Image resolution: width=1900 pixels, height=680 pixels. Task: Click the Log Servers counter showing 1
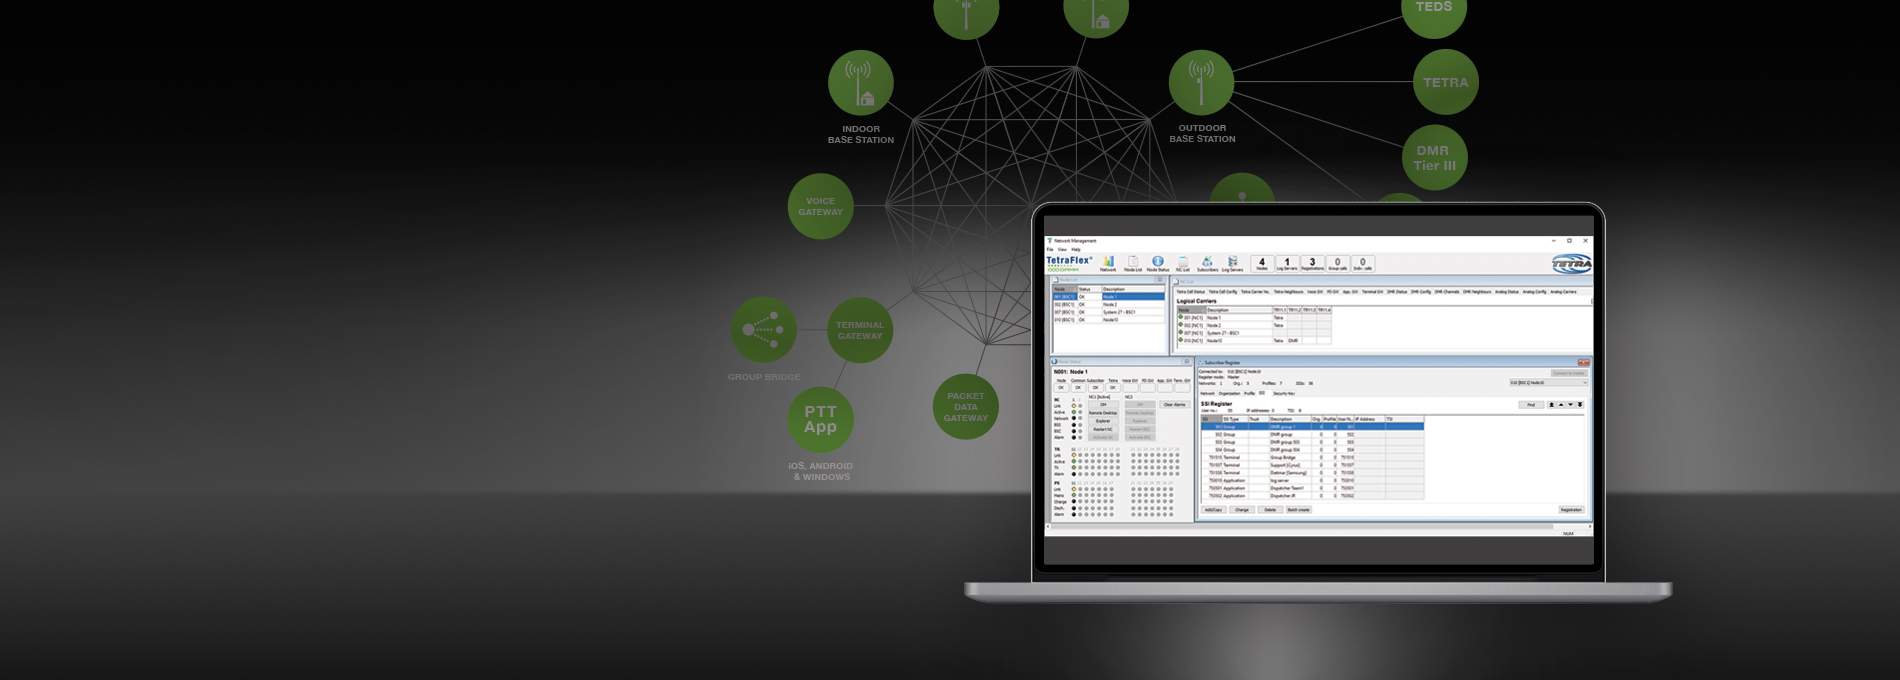coord(1287,264)
